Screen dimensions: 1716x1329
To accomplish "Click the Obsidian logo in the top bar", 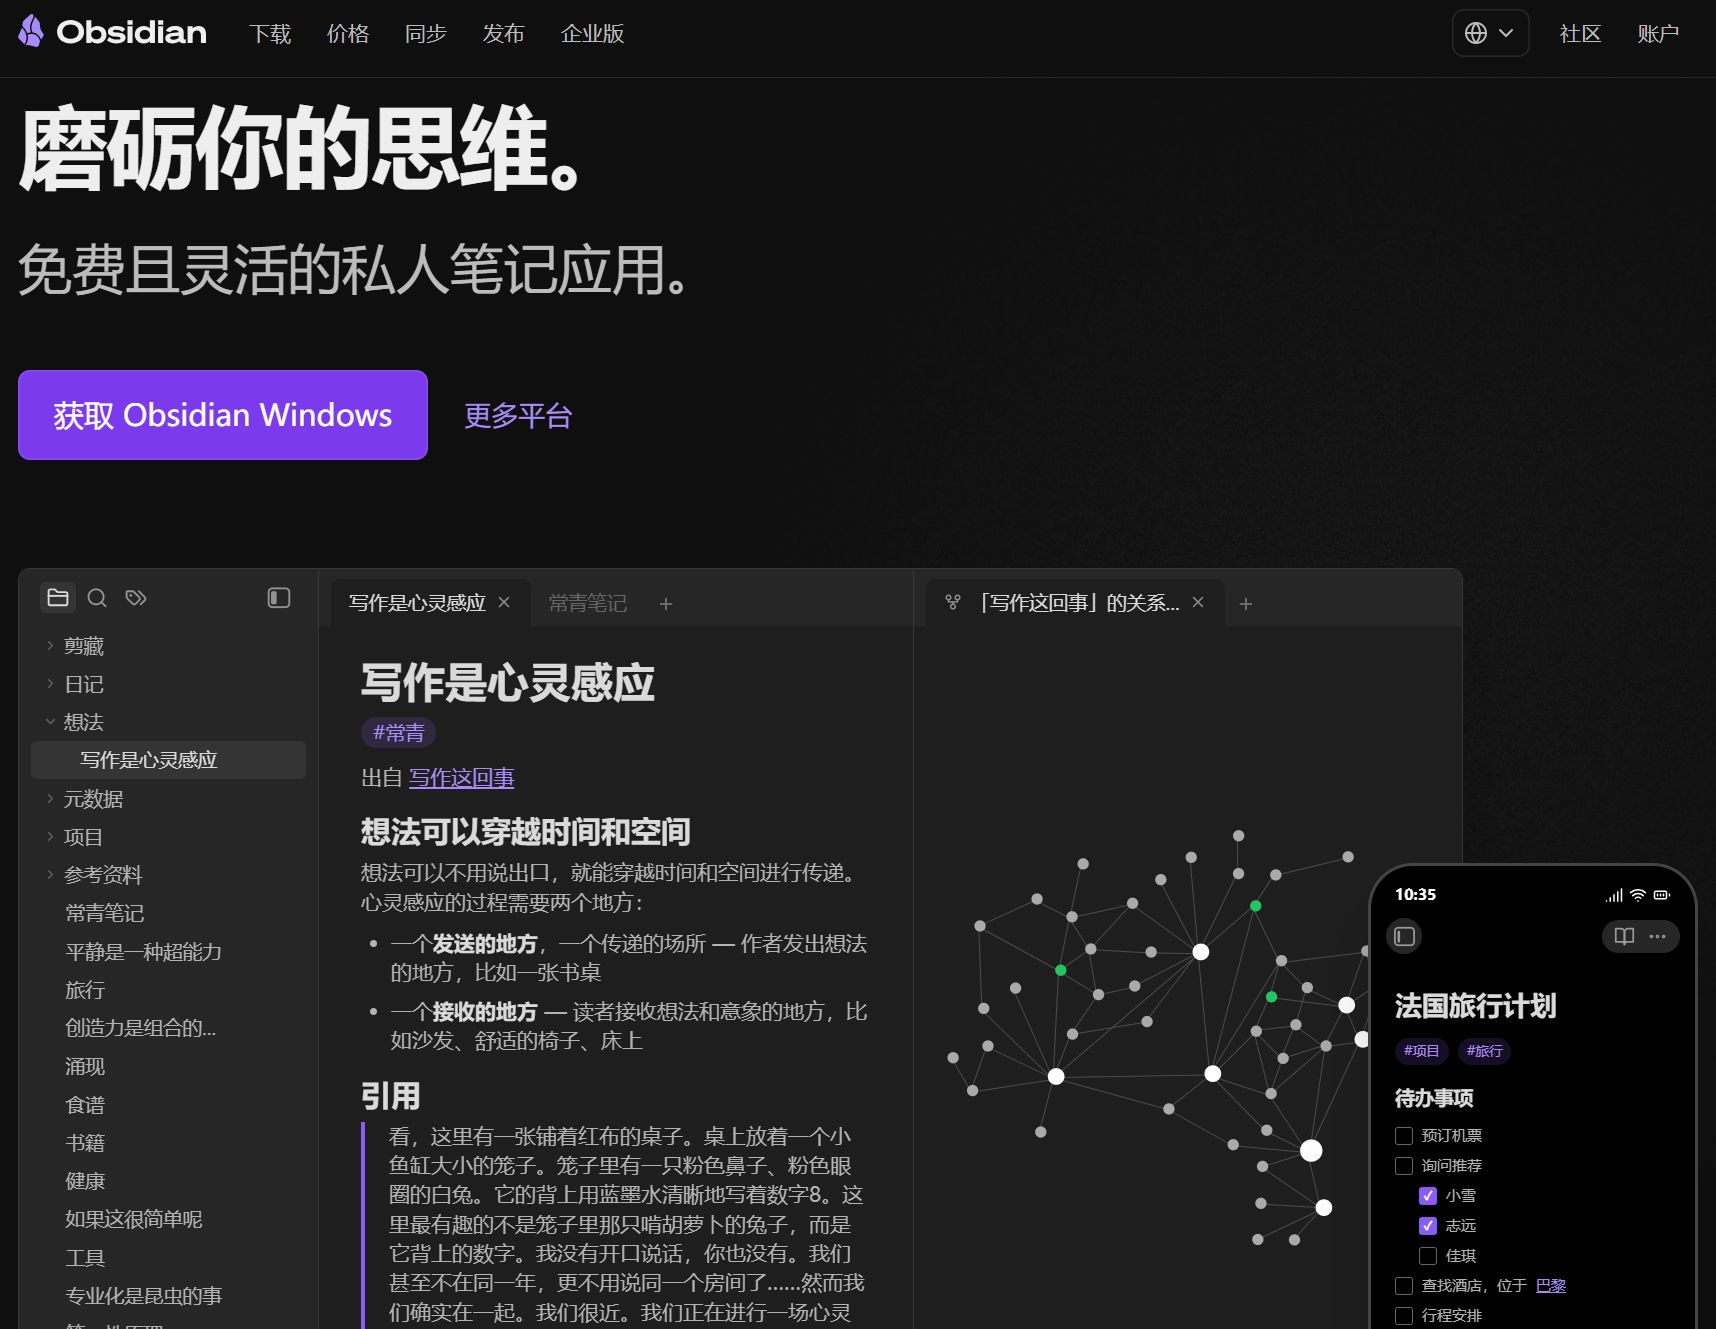I will tap(112, 33).
